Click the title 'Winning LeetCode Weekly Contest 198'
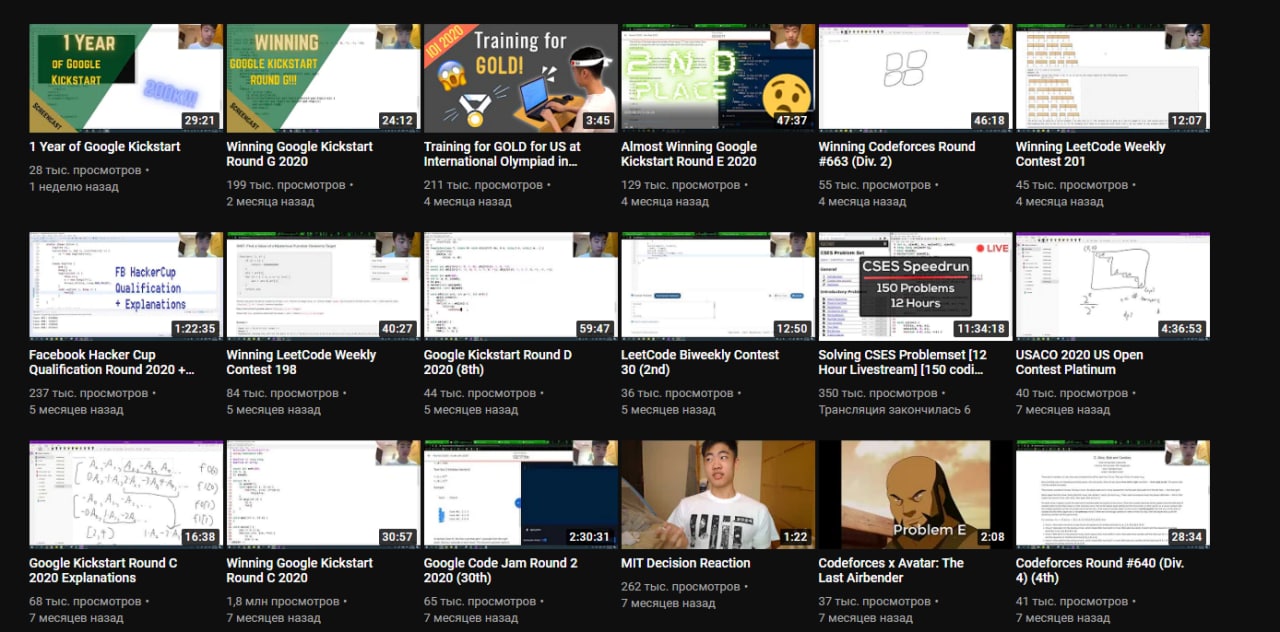 coord(302,362)
